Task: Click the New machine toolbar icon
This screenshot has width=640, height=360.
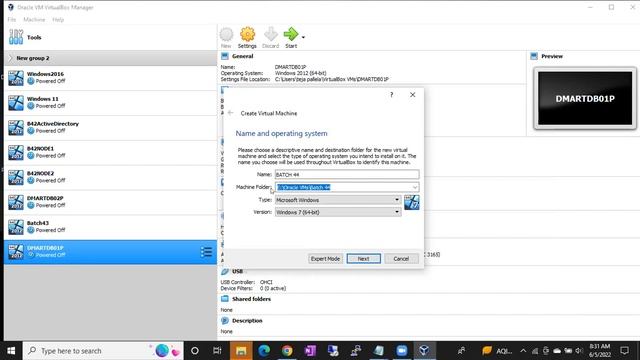Action: 226,38
